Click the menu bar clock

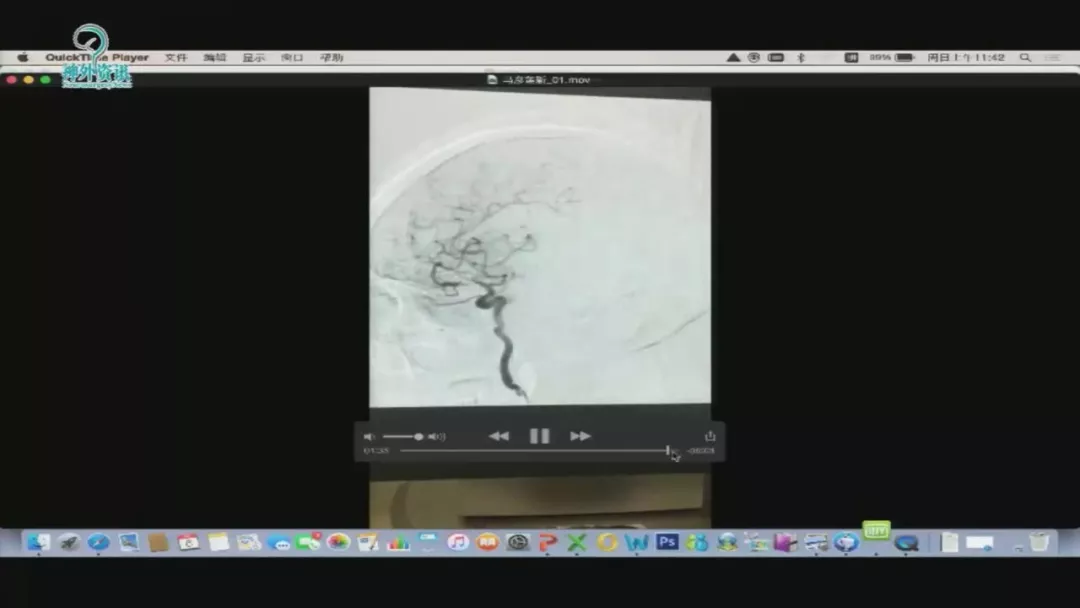click(966, 58)
